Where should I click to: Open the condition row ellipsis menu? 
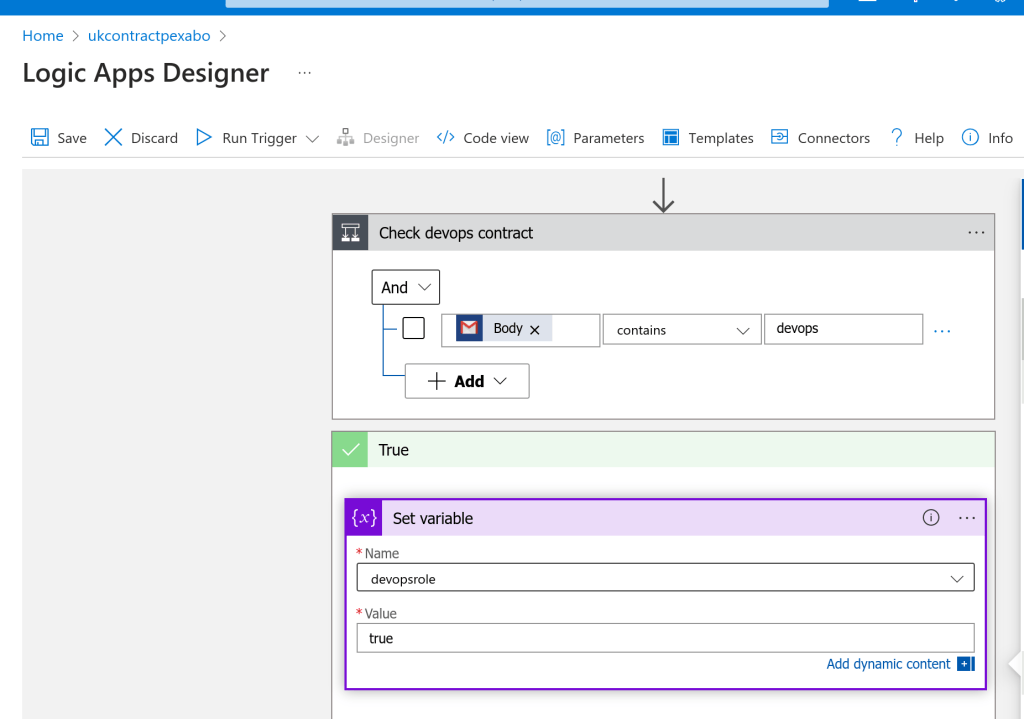pyautogui.click(x=942, y=331)
